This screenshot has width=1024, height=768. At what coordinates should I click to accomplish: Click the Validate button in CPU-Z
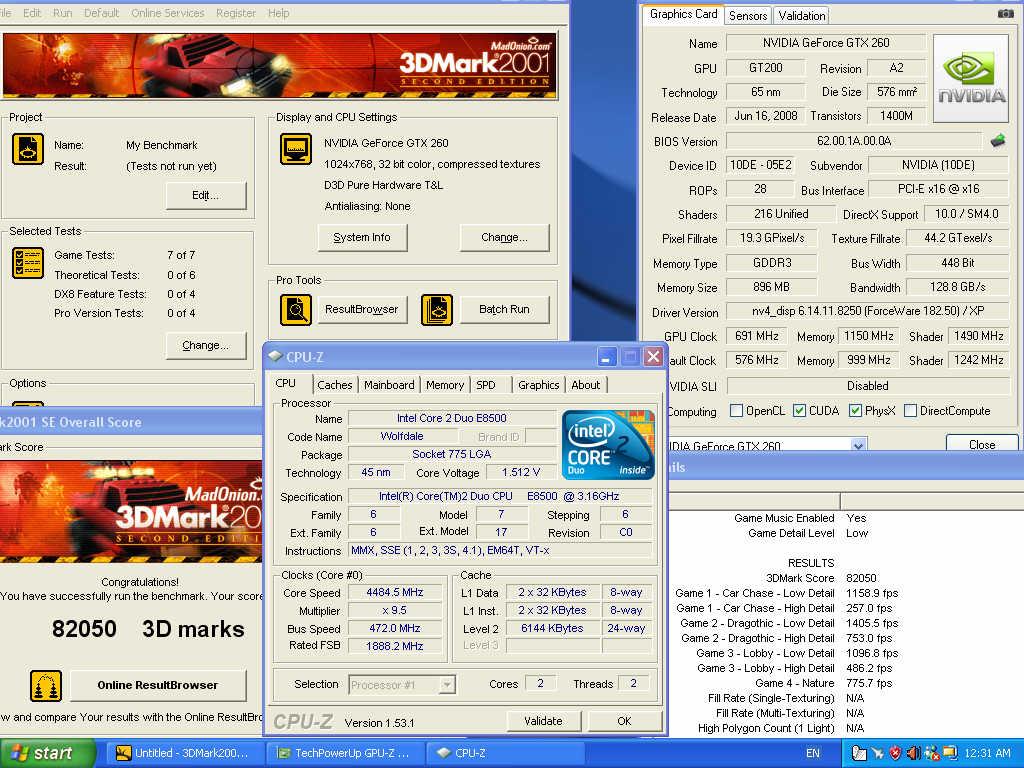(x=543, y=721)
